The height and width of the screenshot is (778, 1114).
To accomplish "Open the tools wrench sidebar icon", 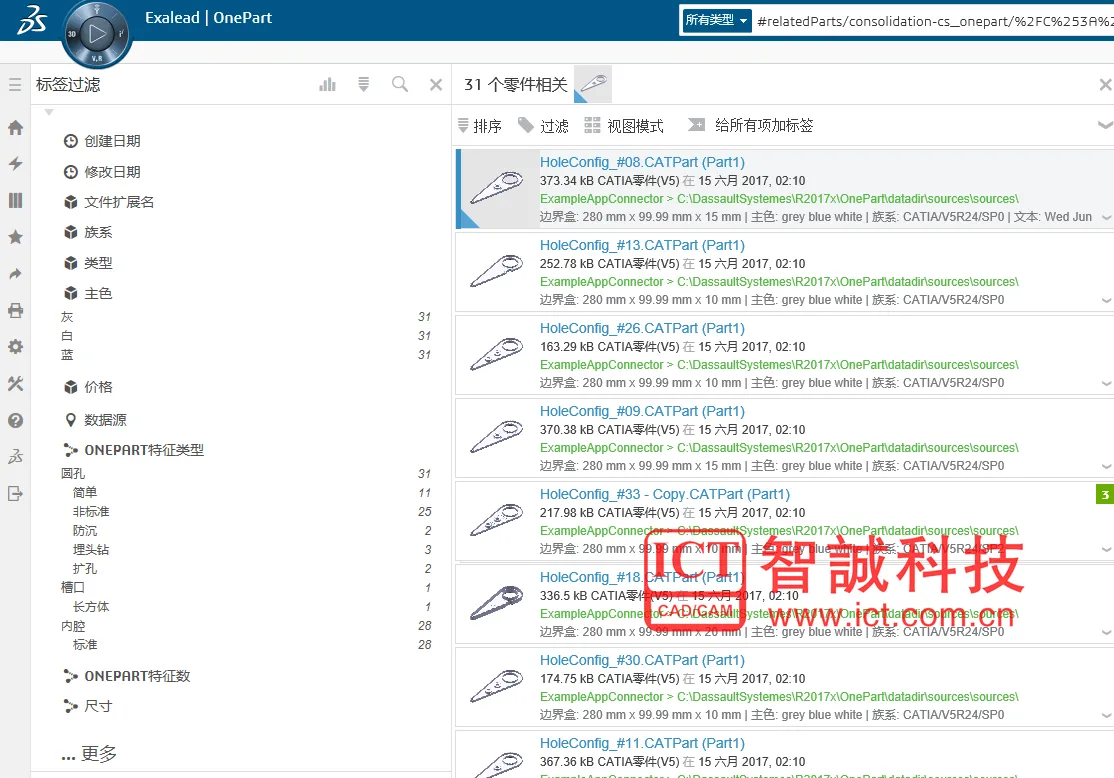I will point(15,384).
